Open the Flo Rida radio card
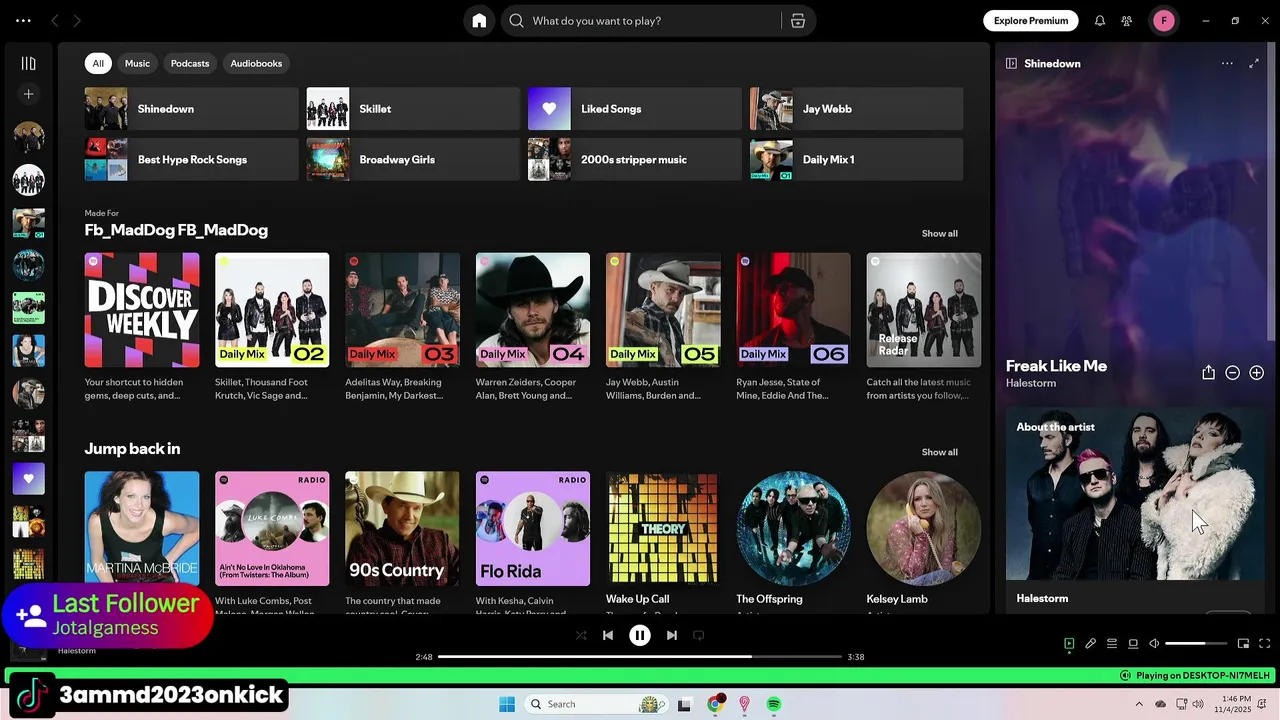The height and width of the screenshot is (720, 1280). (x=533, y=540)
